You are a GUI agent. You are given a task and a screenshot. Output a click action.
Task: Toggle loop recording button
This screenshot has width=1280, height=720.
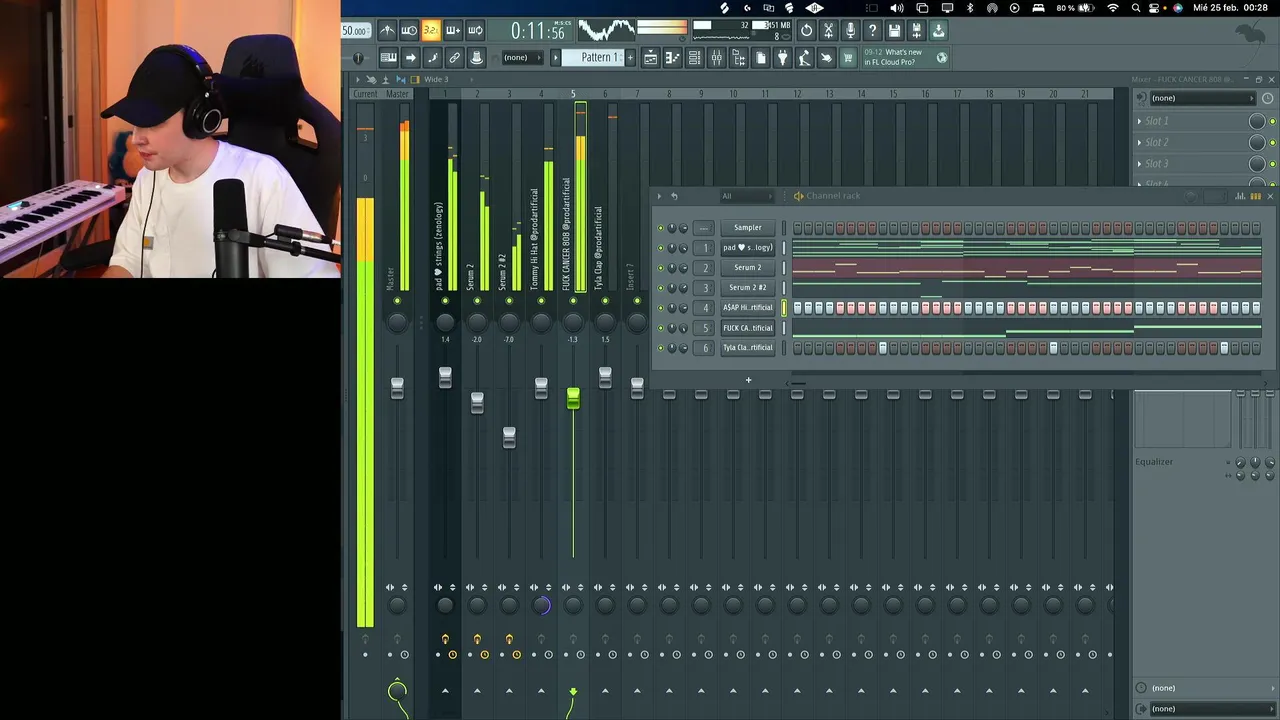(x=475, y=31)
